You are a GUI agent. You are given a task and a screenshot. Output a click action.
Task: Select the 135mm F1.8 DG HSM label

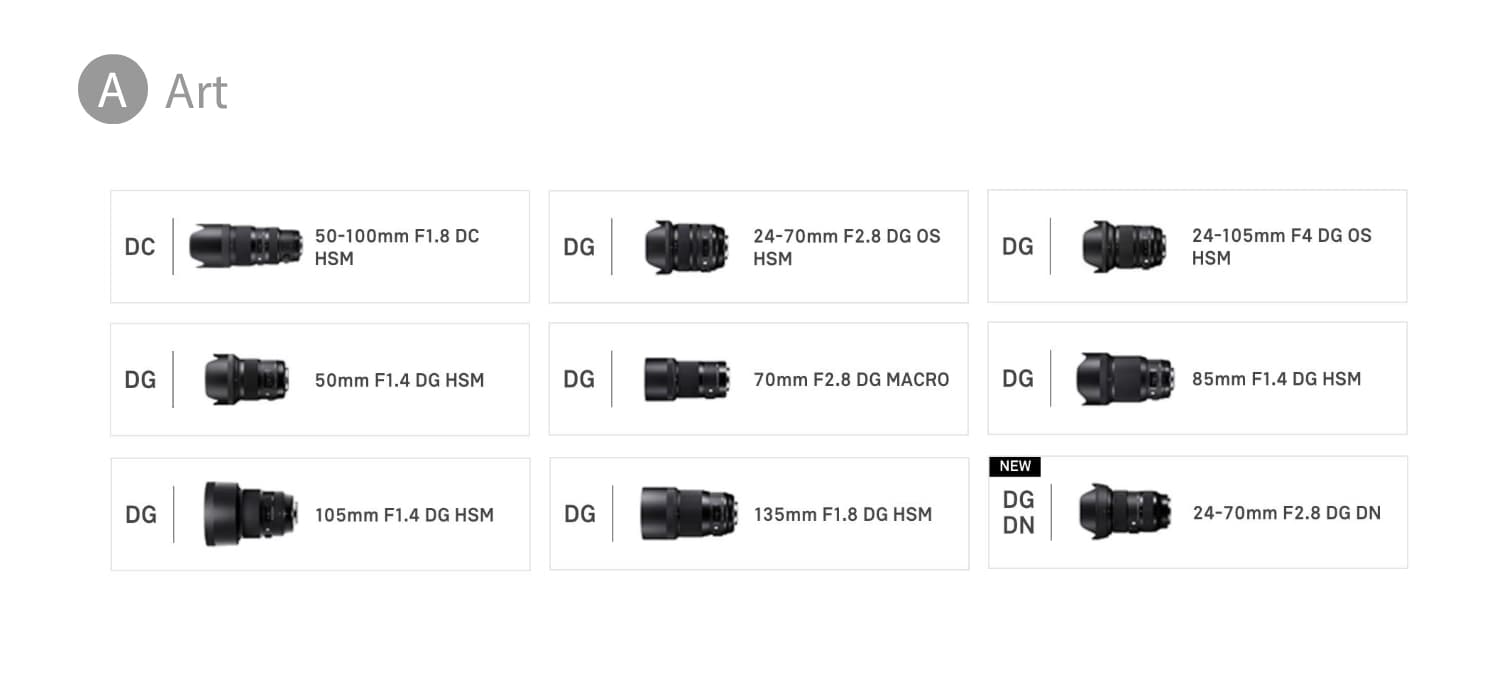tap(843, 514)
